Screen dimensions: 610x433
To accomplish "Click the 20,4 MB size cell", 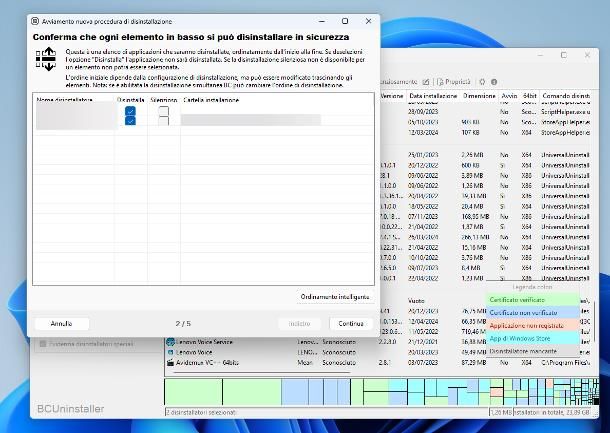I will tap(472, 207).
